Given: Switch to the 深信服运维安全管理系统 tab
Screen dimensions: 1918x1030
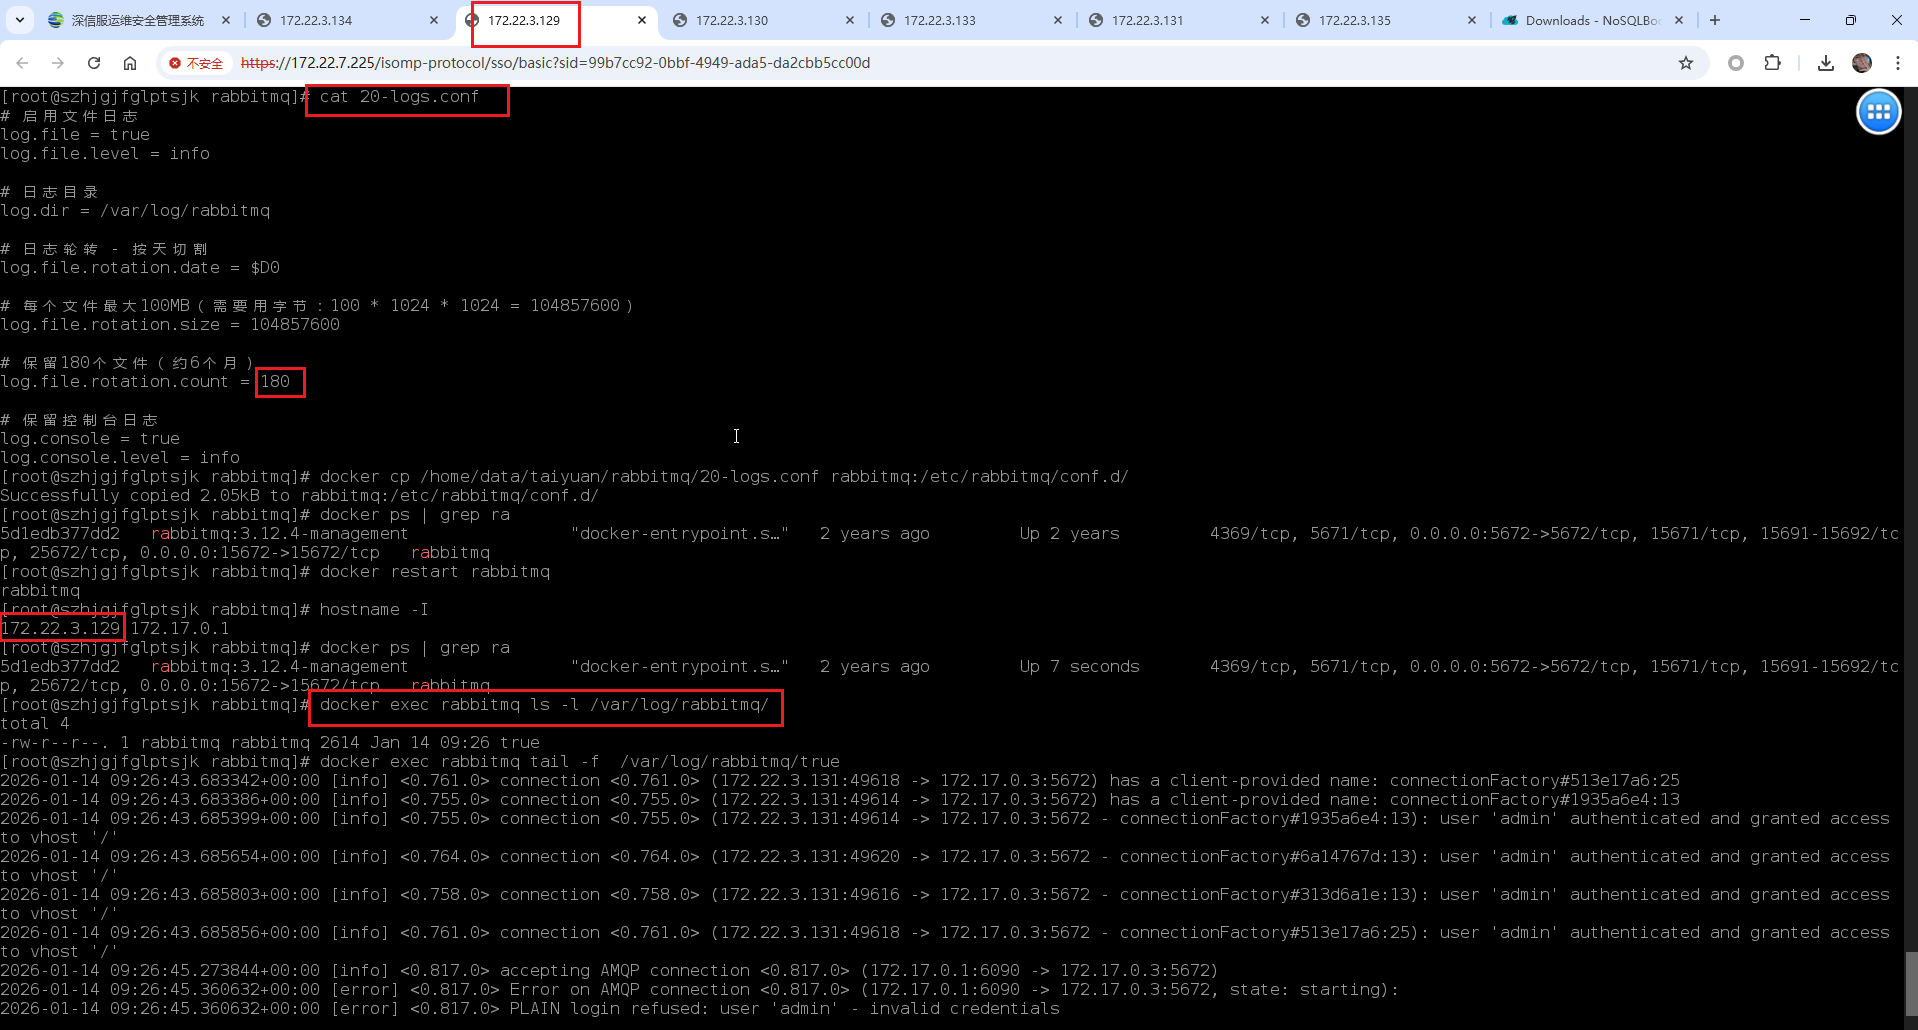Looking at the screenshot, I should pos(137,20).
